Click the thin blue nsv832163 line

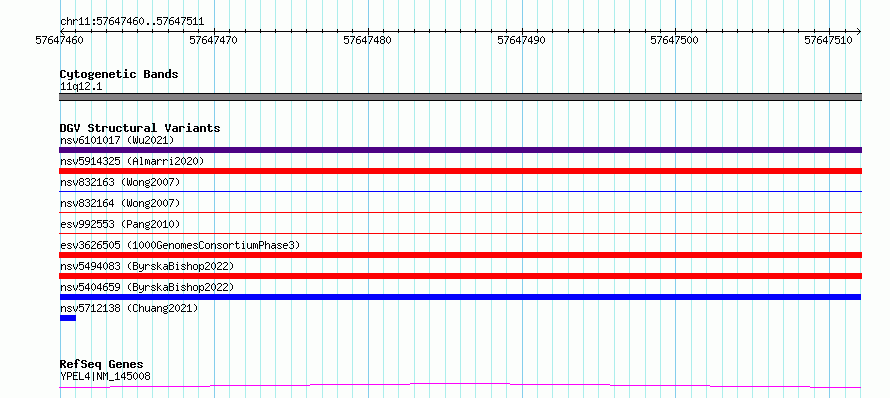click(460, 192)
